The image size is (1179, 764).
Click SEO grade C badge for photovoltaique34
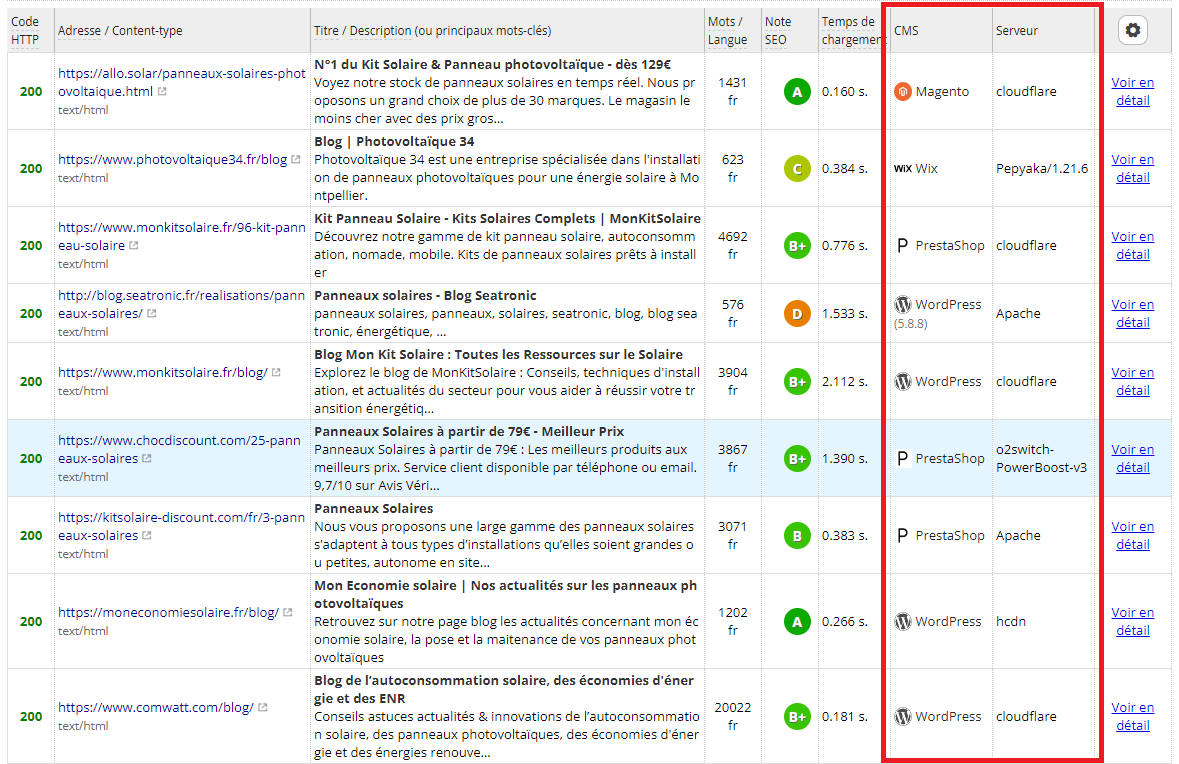[x=797, y=168]
